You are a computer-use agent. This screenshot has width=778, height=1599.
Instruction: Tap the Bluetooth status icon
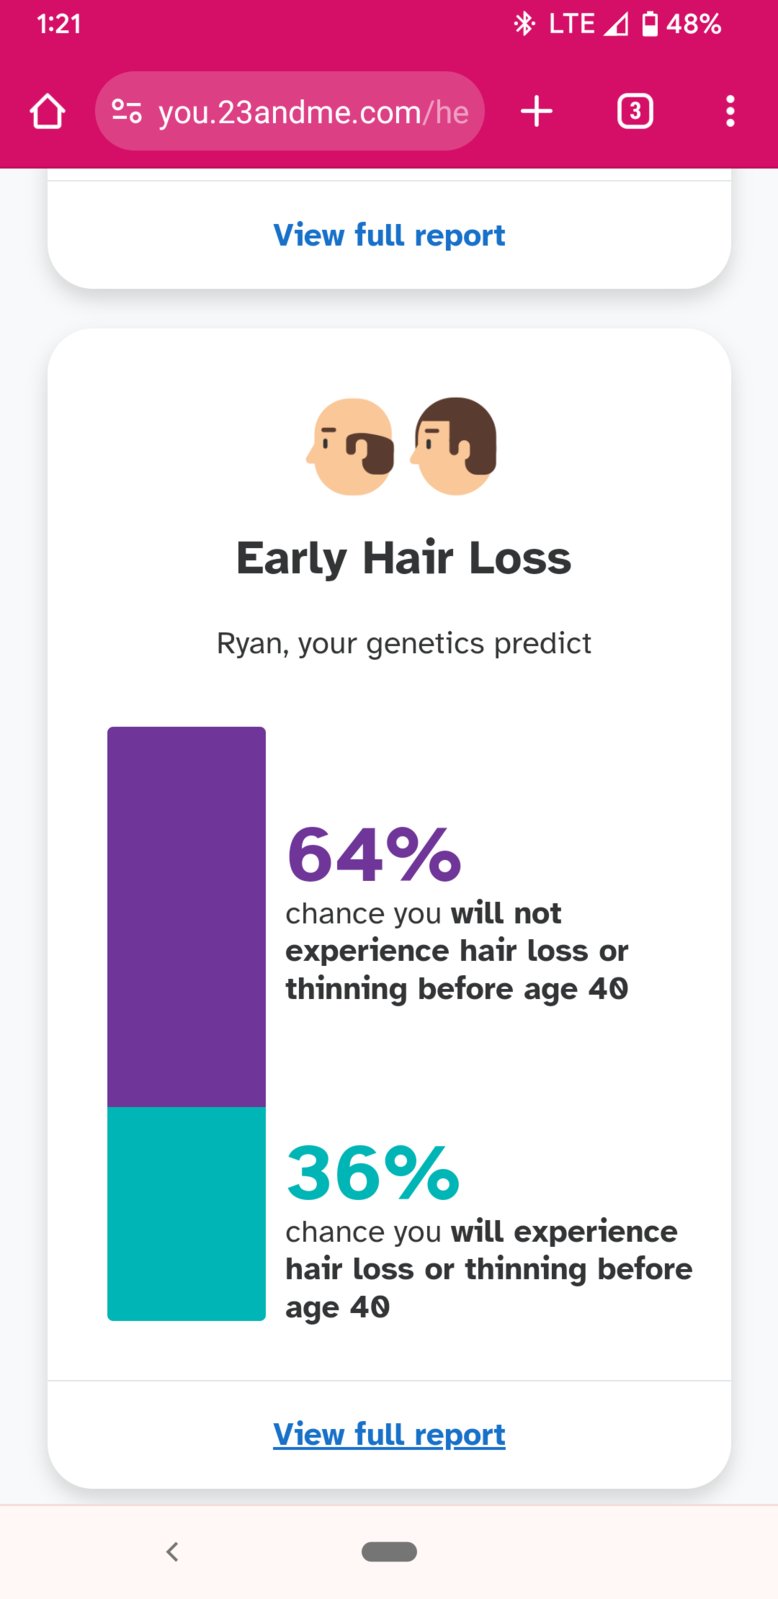click(x=524, y=24)
